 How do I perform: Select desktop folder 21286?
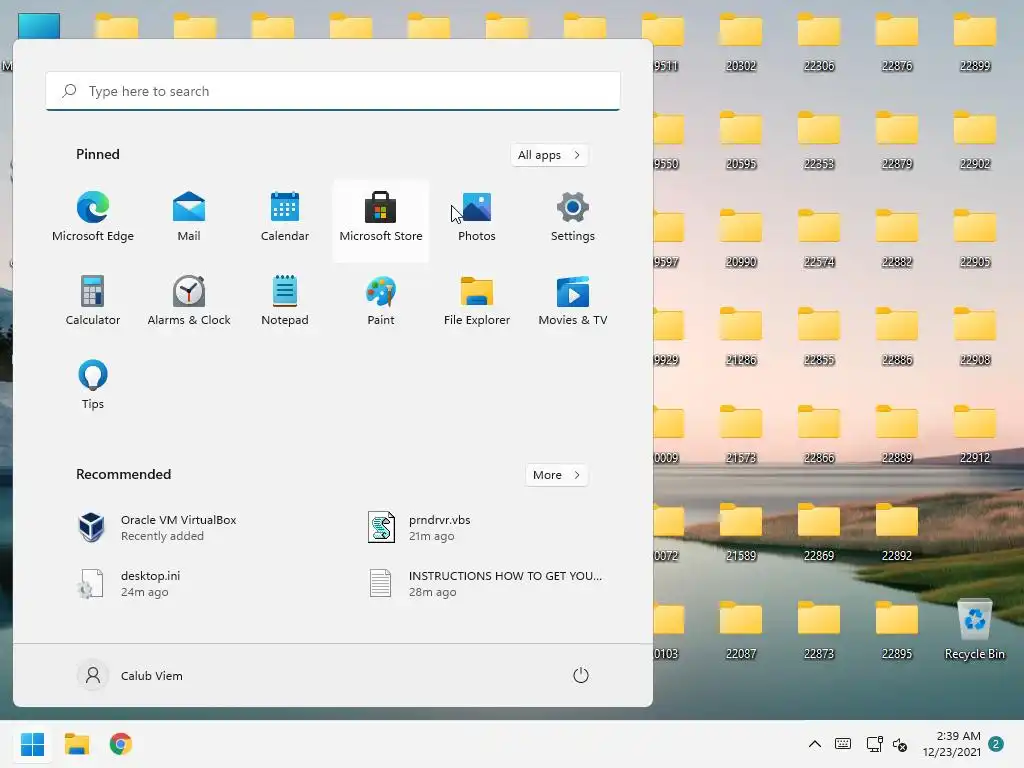coord(741,336)
